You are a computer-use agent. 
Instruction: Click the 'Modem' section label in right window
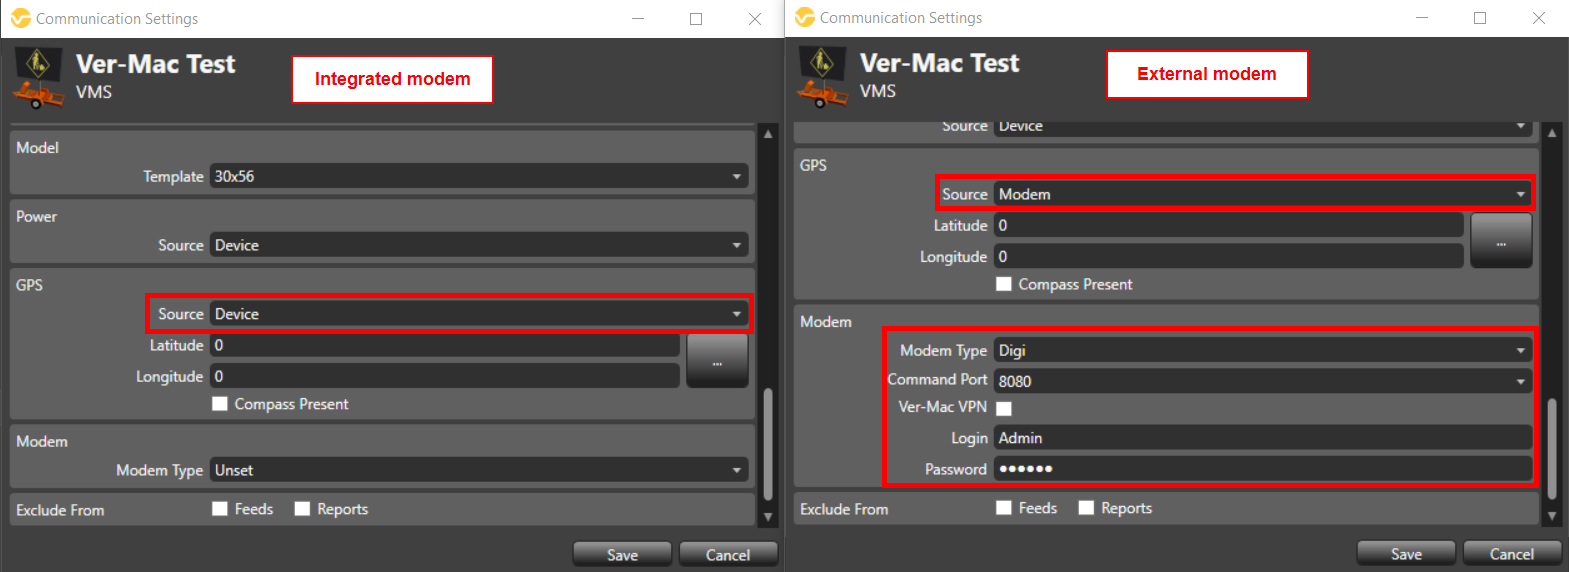tap(826, 321)
